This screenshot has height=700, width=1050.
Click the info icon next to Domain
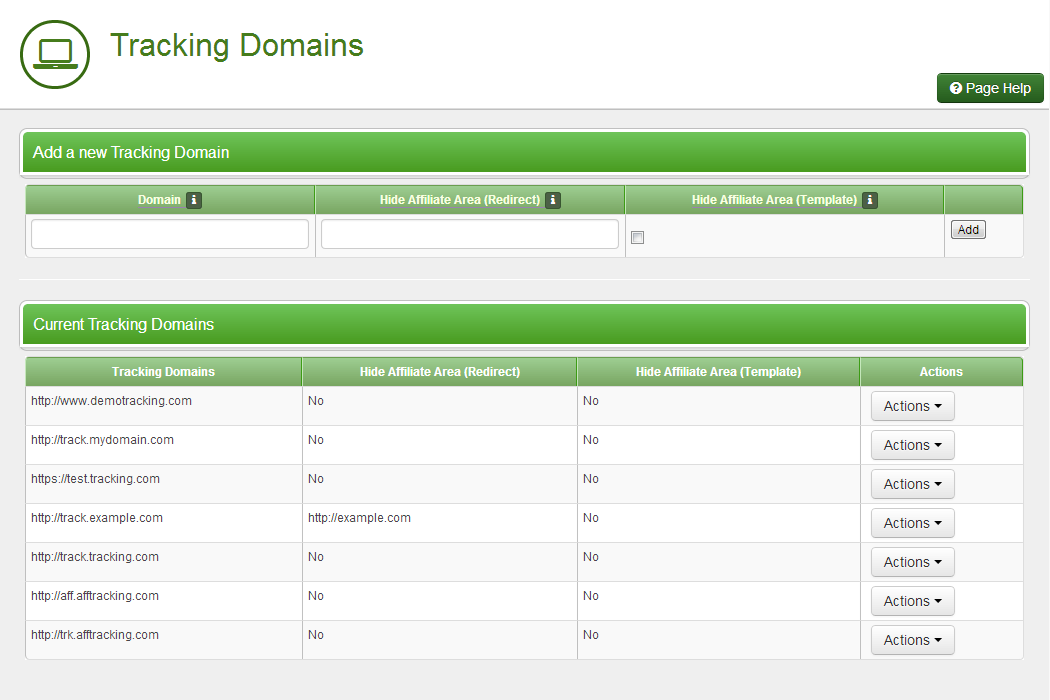pos(194,200)
